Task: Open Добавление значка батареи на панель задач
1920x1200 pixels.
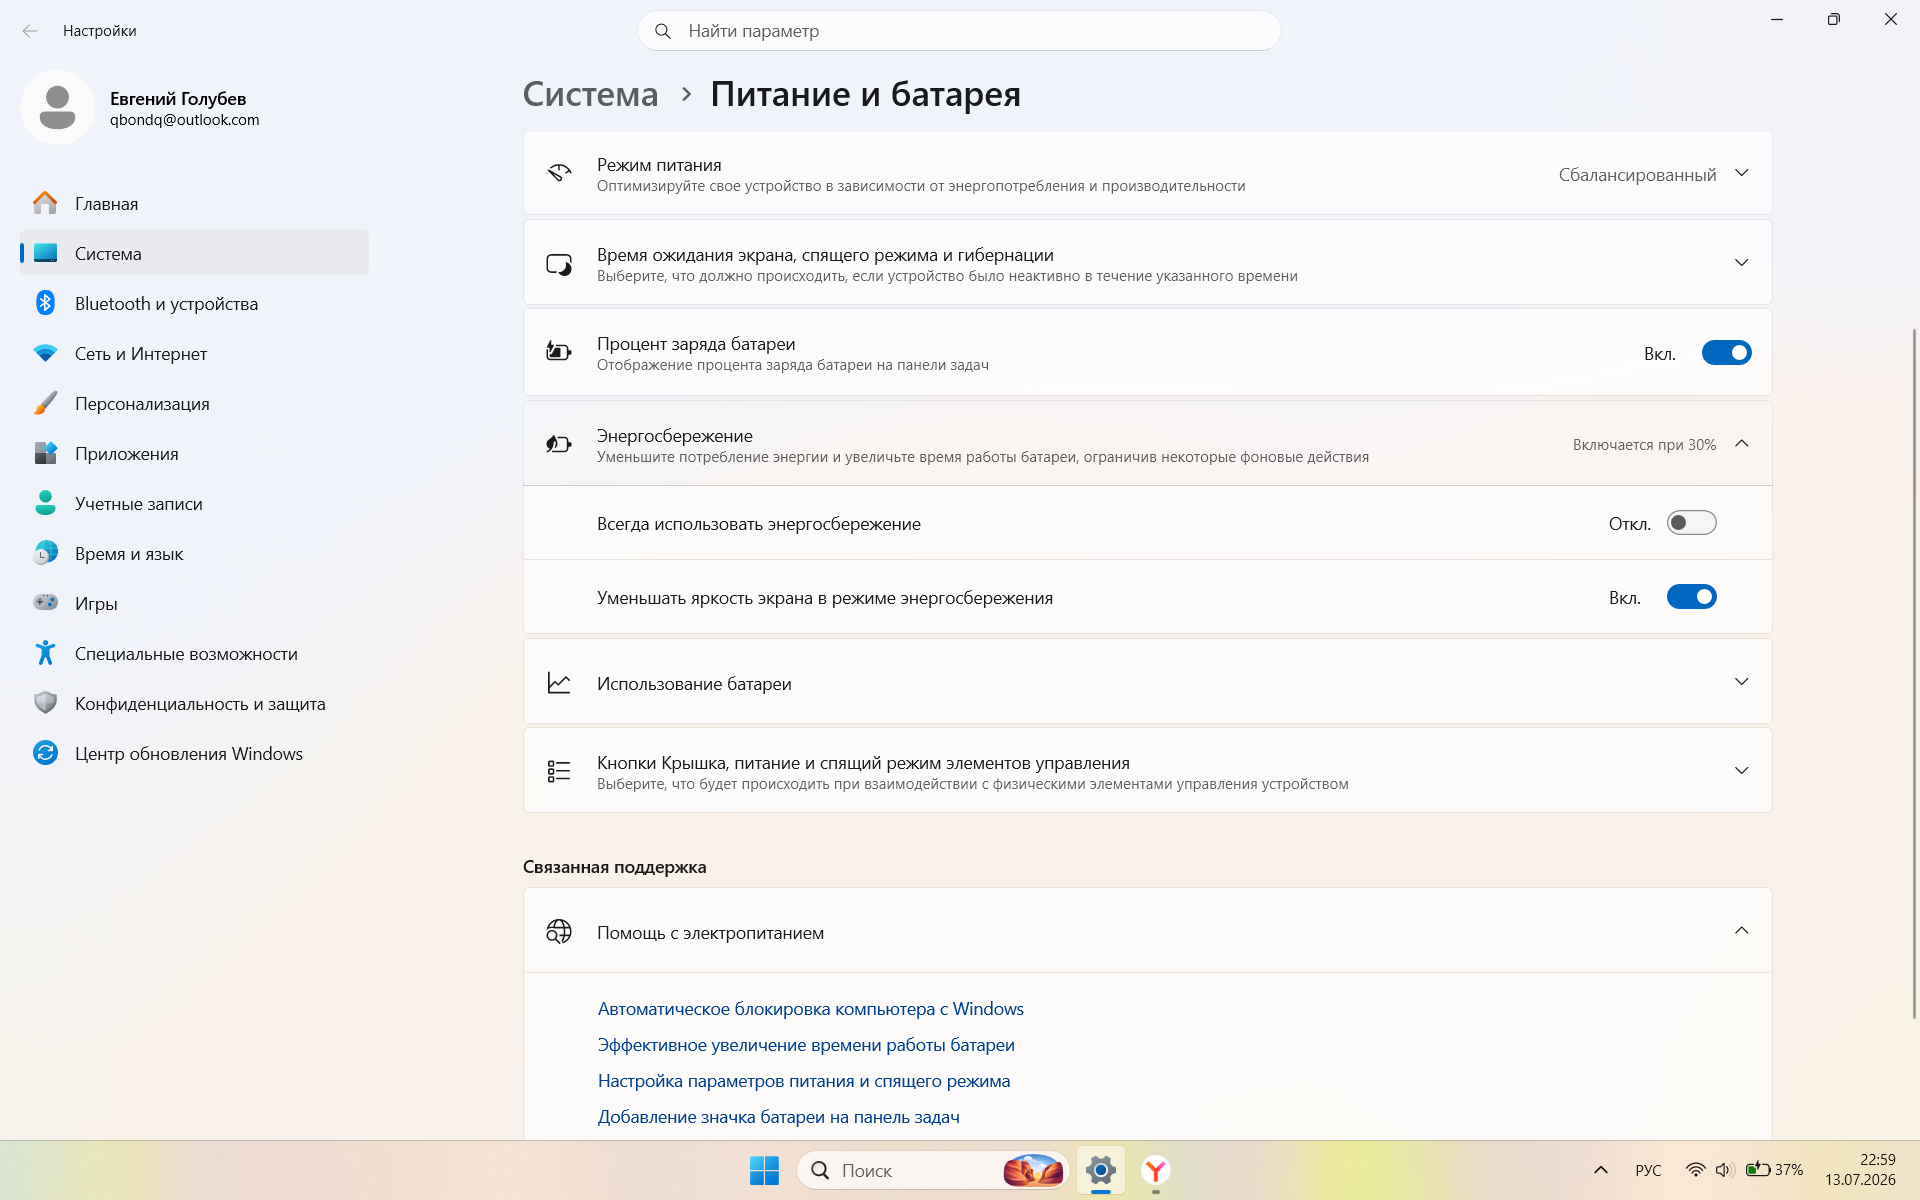Action: pyautogui.click(x=778, y=1117)
